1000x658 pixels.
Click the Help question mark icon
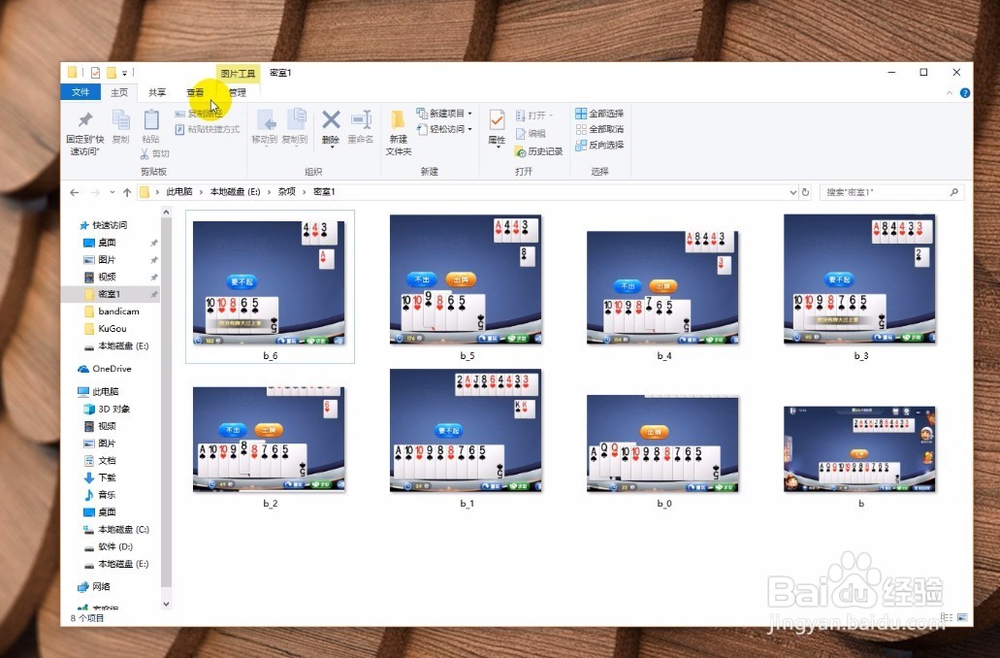tap(965, 93)
